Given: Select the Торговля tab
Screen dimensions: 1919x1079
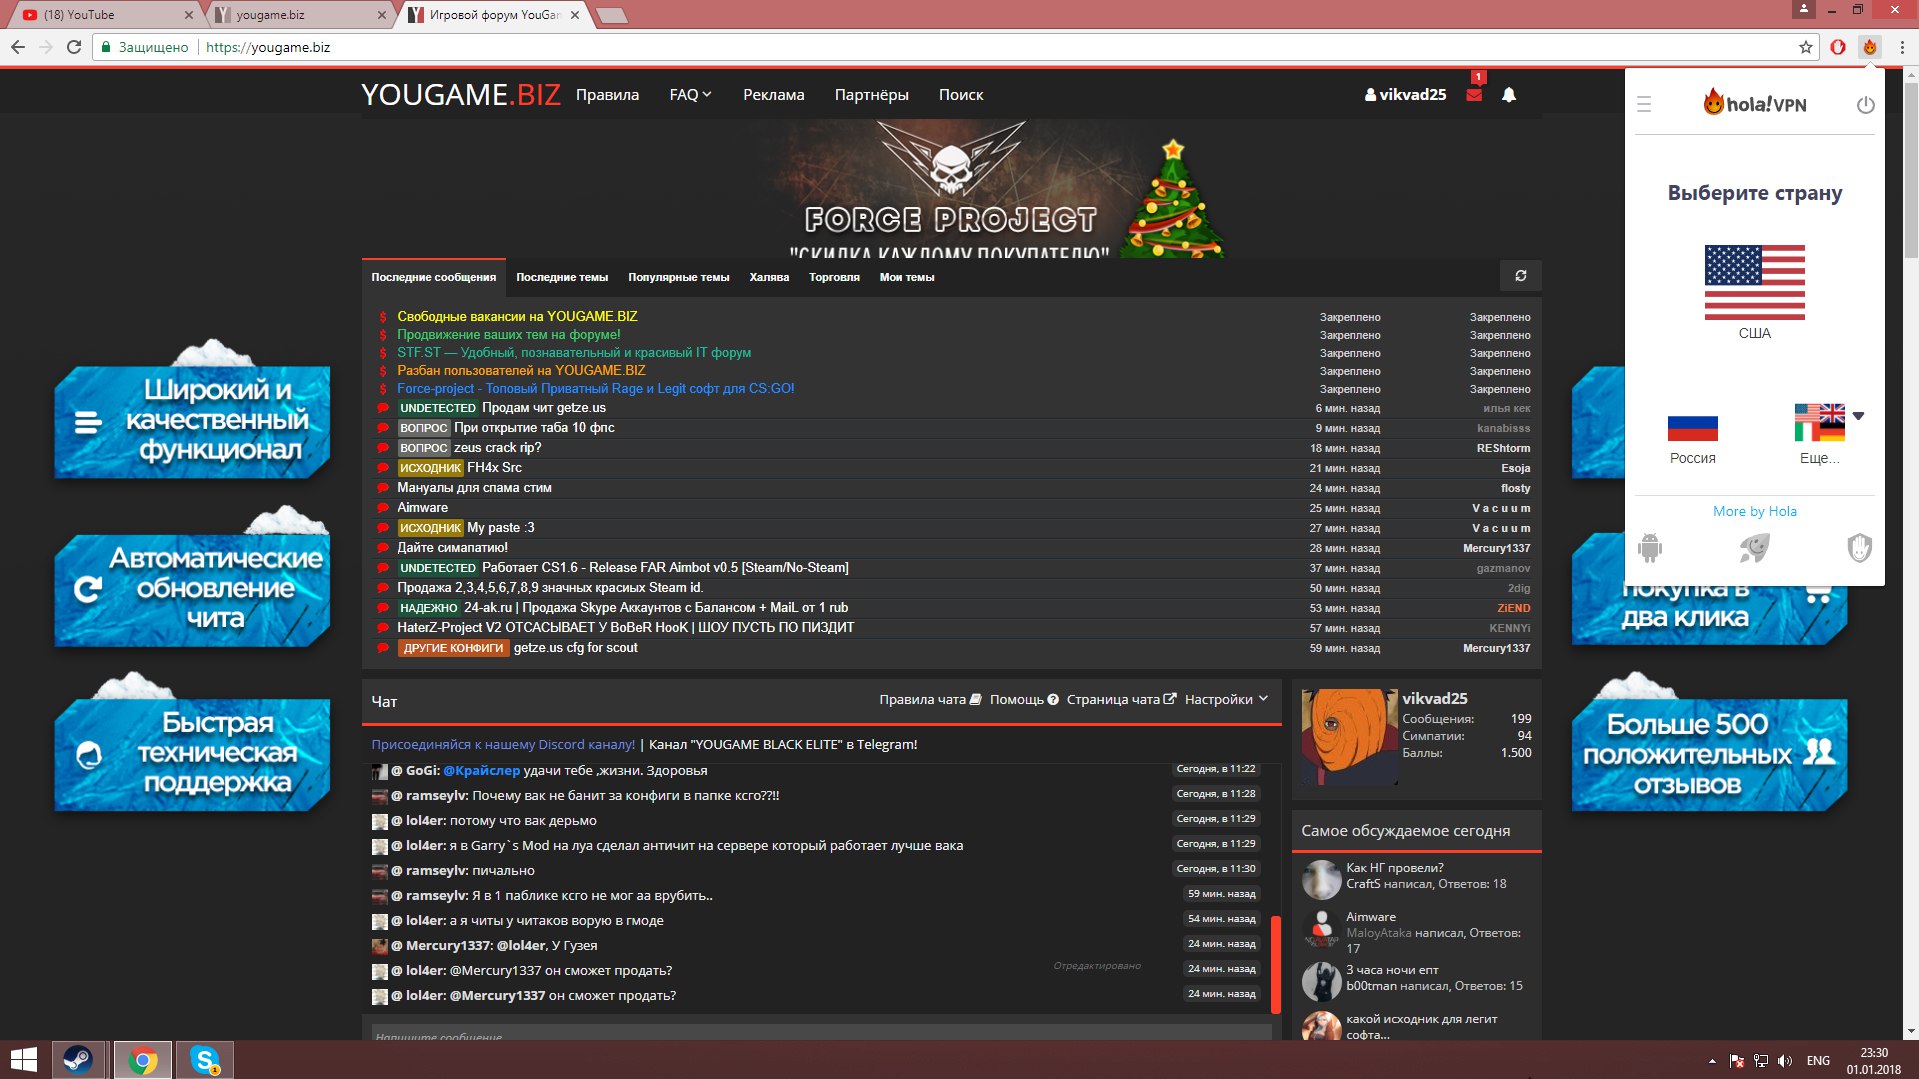Looking at the screenshot, I should pos(834,277).
